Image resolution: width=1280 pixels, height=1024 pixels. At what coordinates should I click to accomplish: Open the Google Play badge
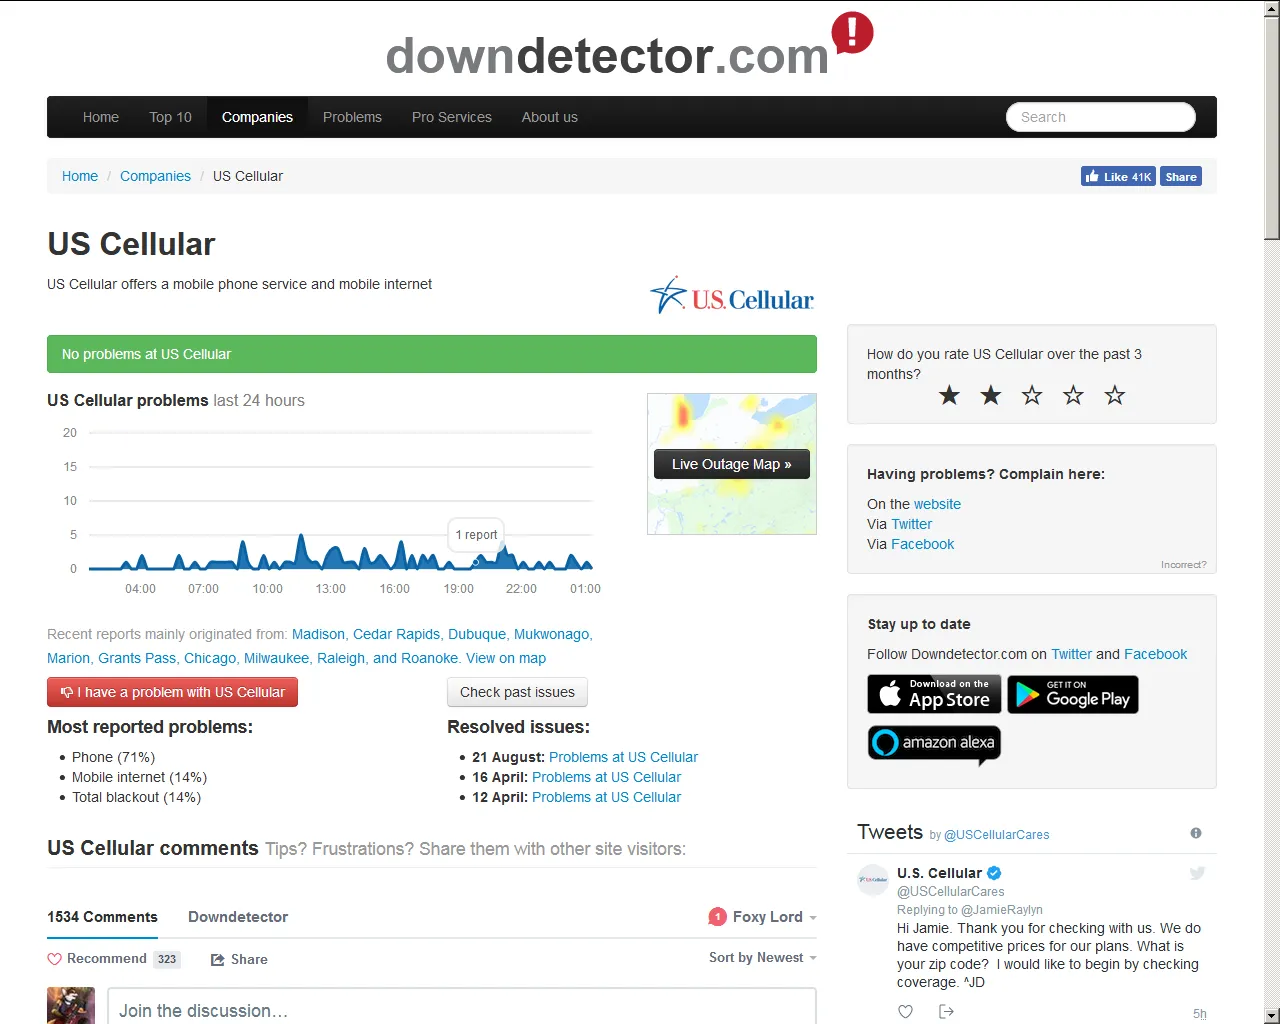(x=1073, y=694)
